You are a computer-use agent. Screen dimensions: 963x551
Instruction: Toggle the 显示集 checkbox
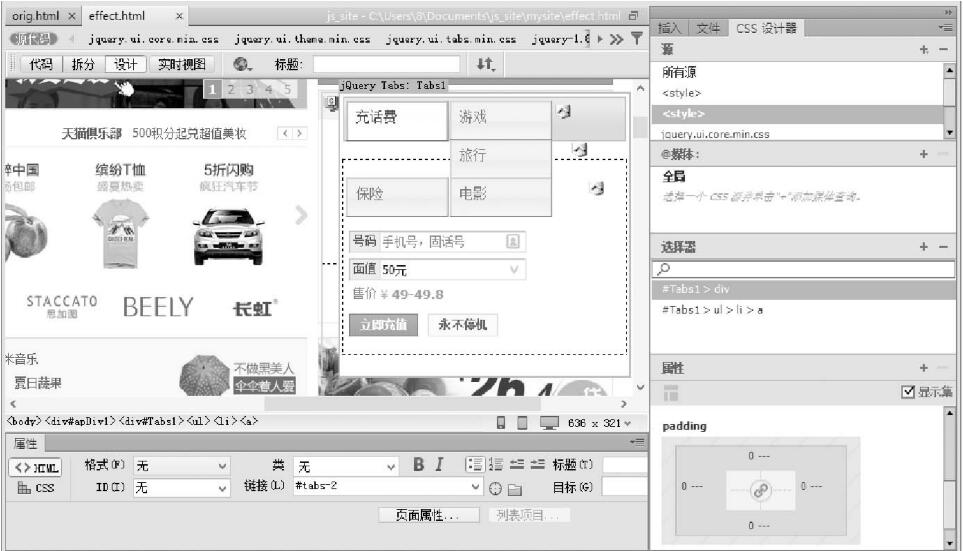tap(908, 392)
